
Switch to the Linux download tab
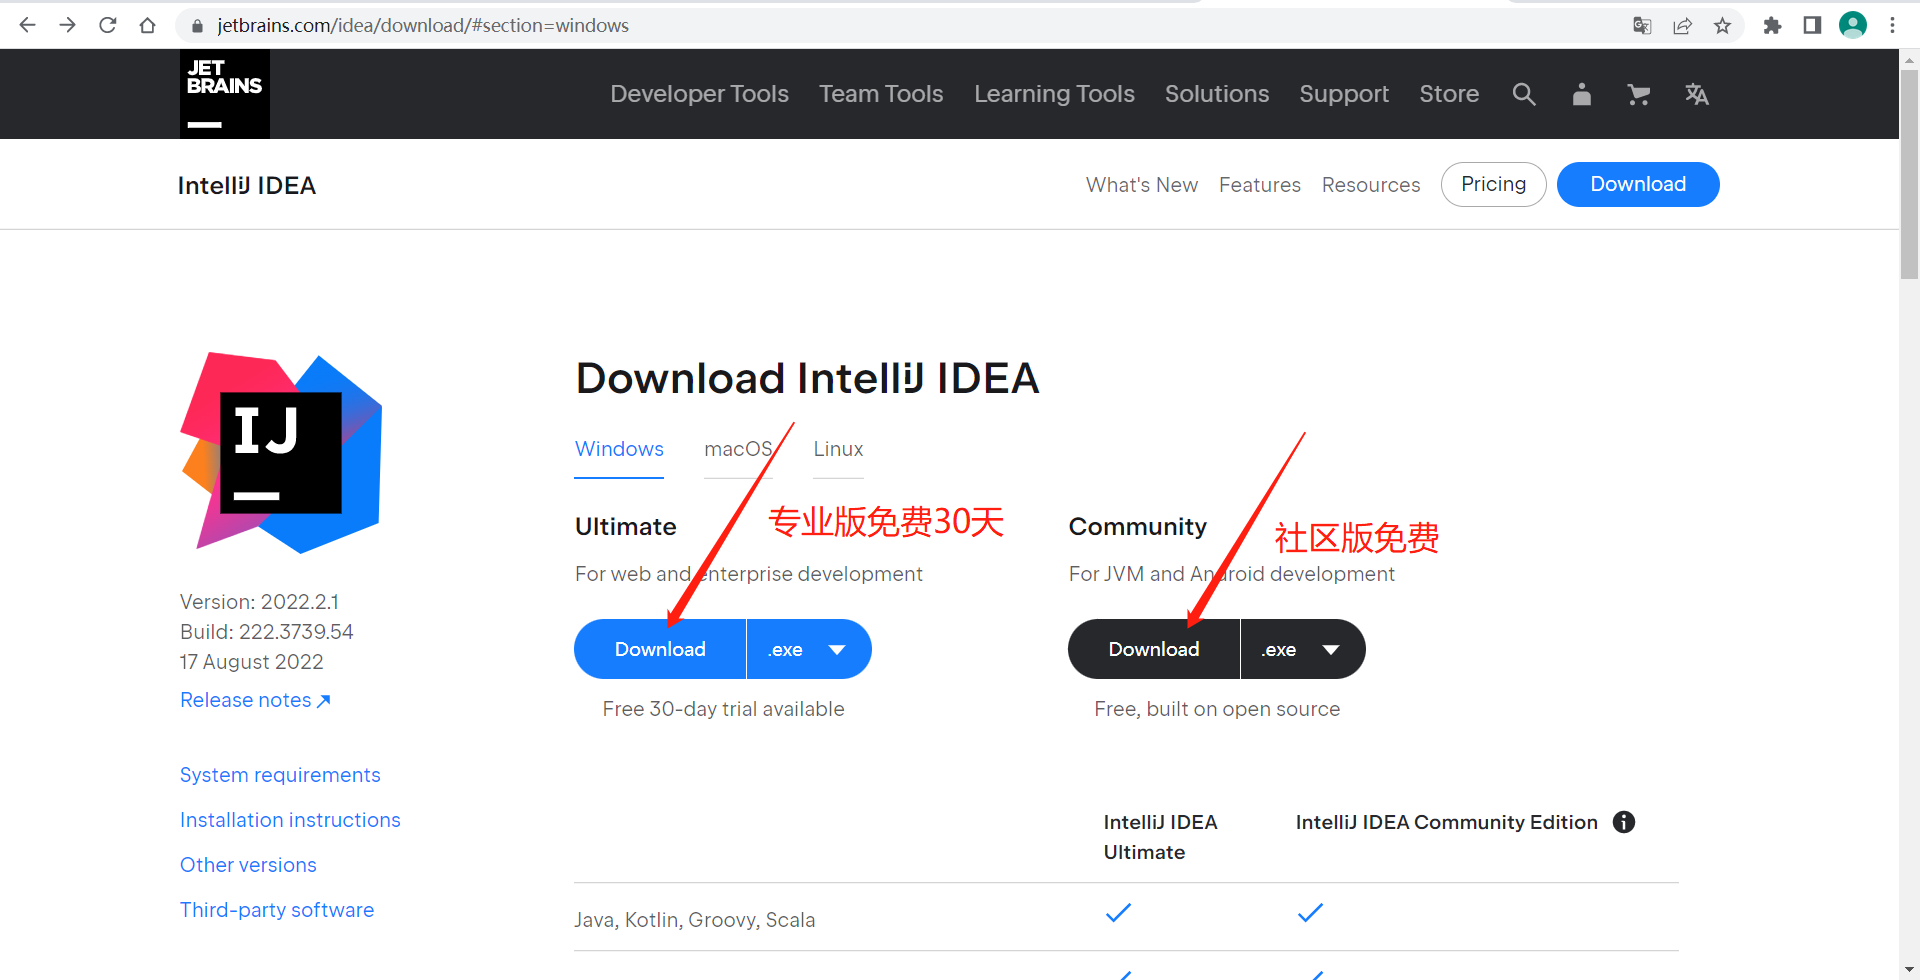837,449
